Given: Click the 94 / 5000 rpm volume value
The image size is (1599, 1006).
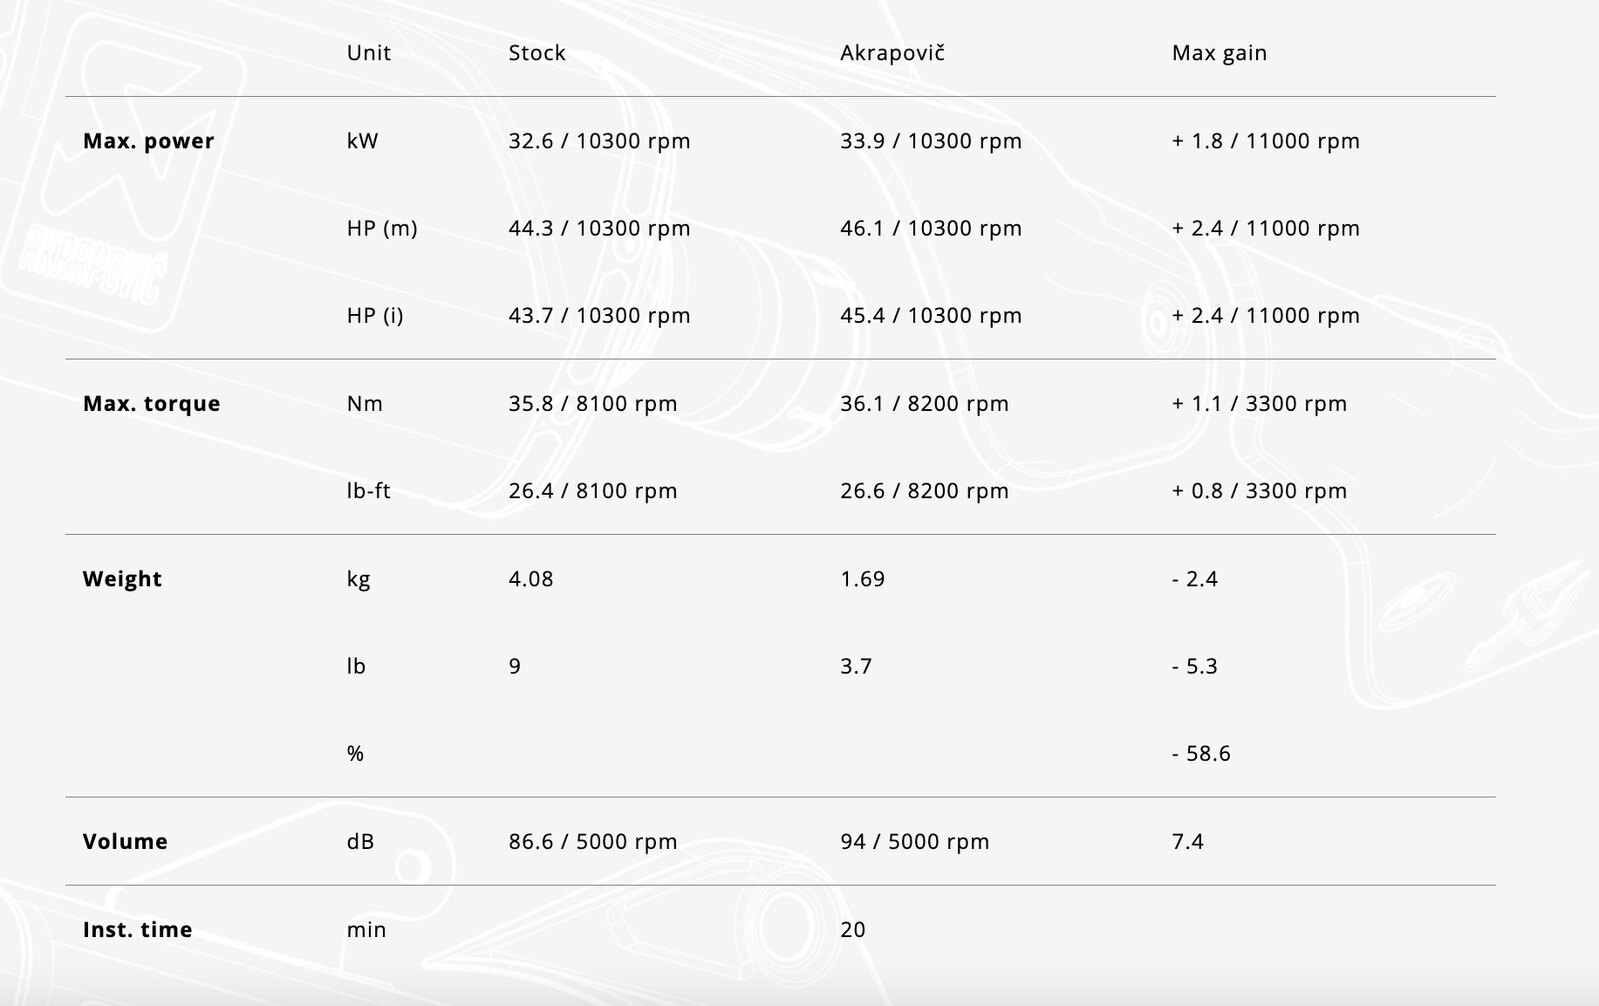Looking at the screenshot, I should (x=914, y=842).
